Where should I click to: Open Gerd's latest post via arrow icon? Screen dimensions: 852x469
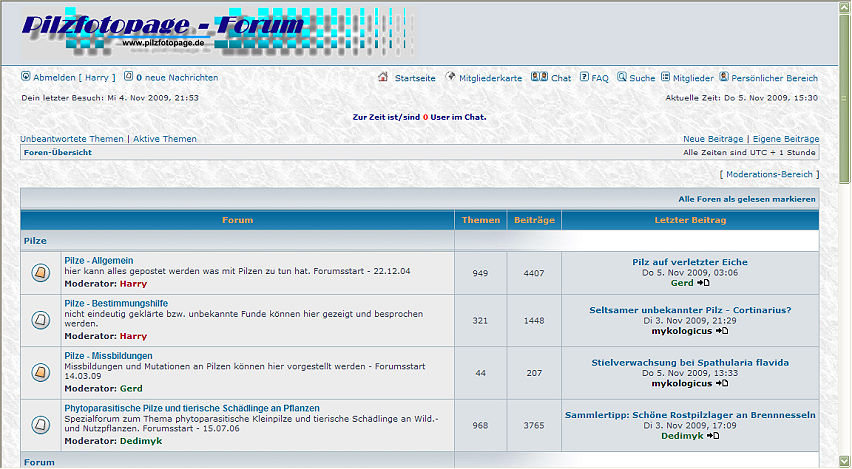(x=703, y=283)
